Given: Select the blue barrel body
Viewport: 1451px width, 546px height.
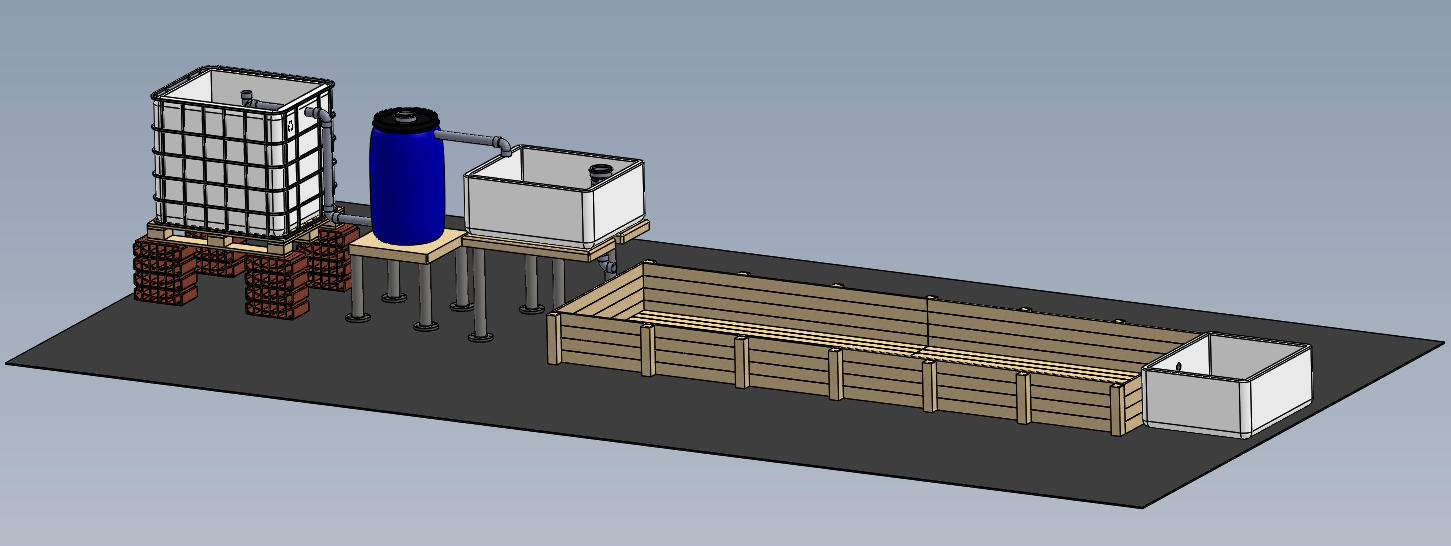Looking at the screenshot, I should tap(406, 185).
